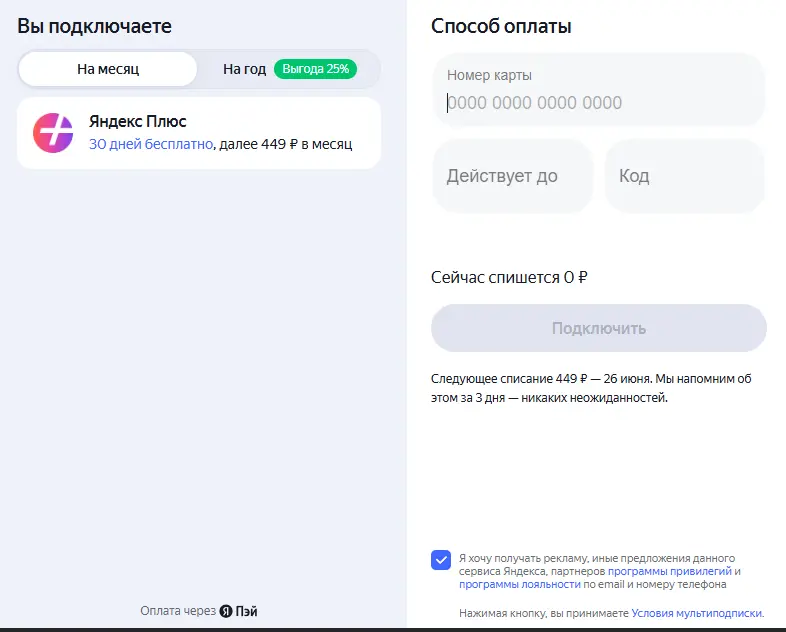Click the "далее 449 ₽ в месяц" text

pyautogui.click(x=286, y=144)
